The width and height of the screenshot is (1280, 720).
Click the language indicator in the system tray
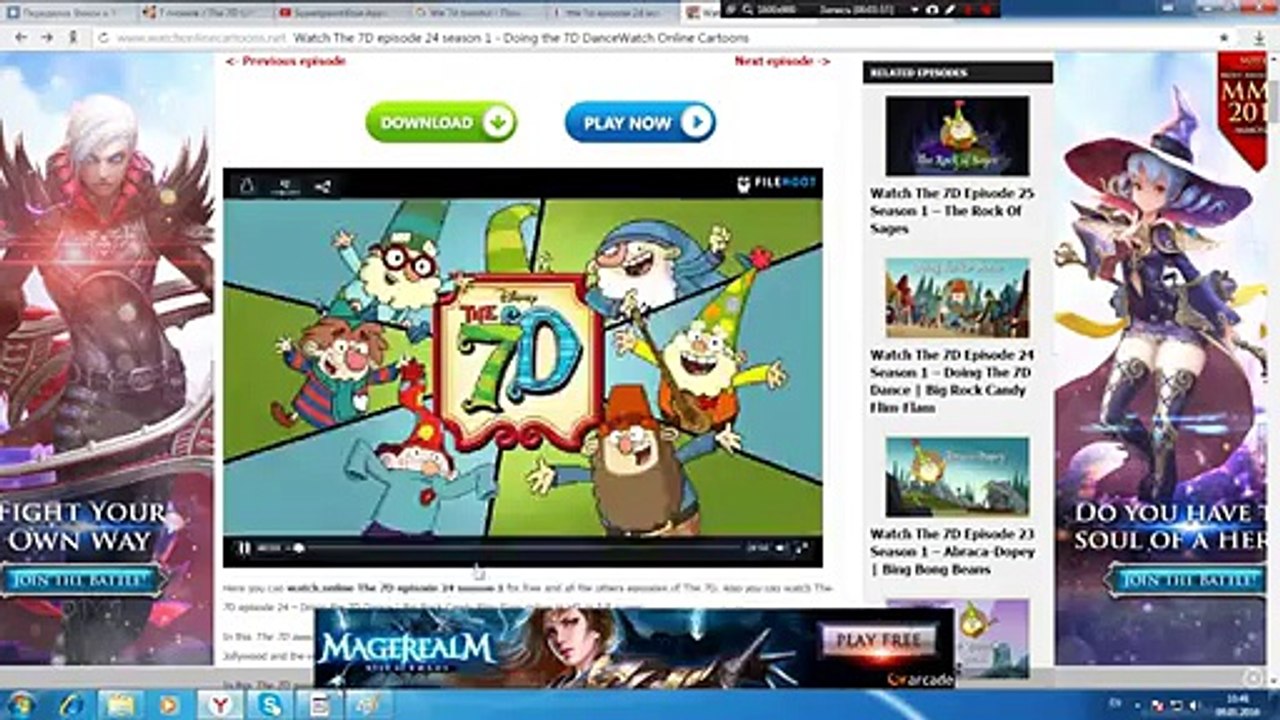pyautogui.click(x=1115, y=704)
